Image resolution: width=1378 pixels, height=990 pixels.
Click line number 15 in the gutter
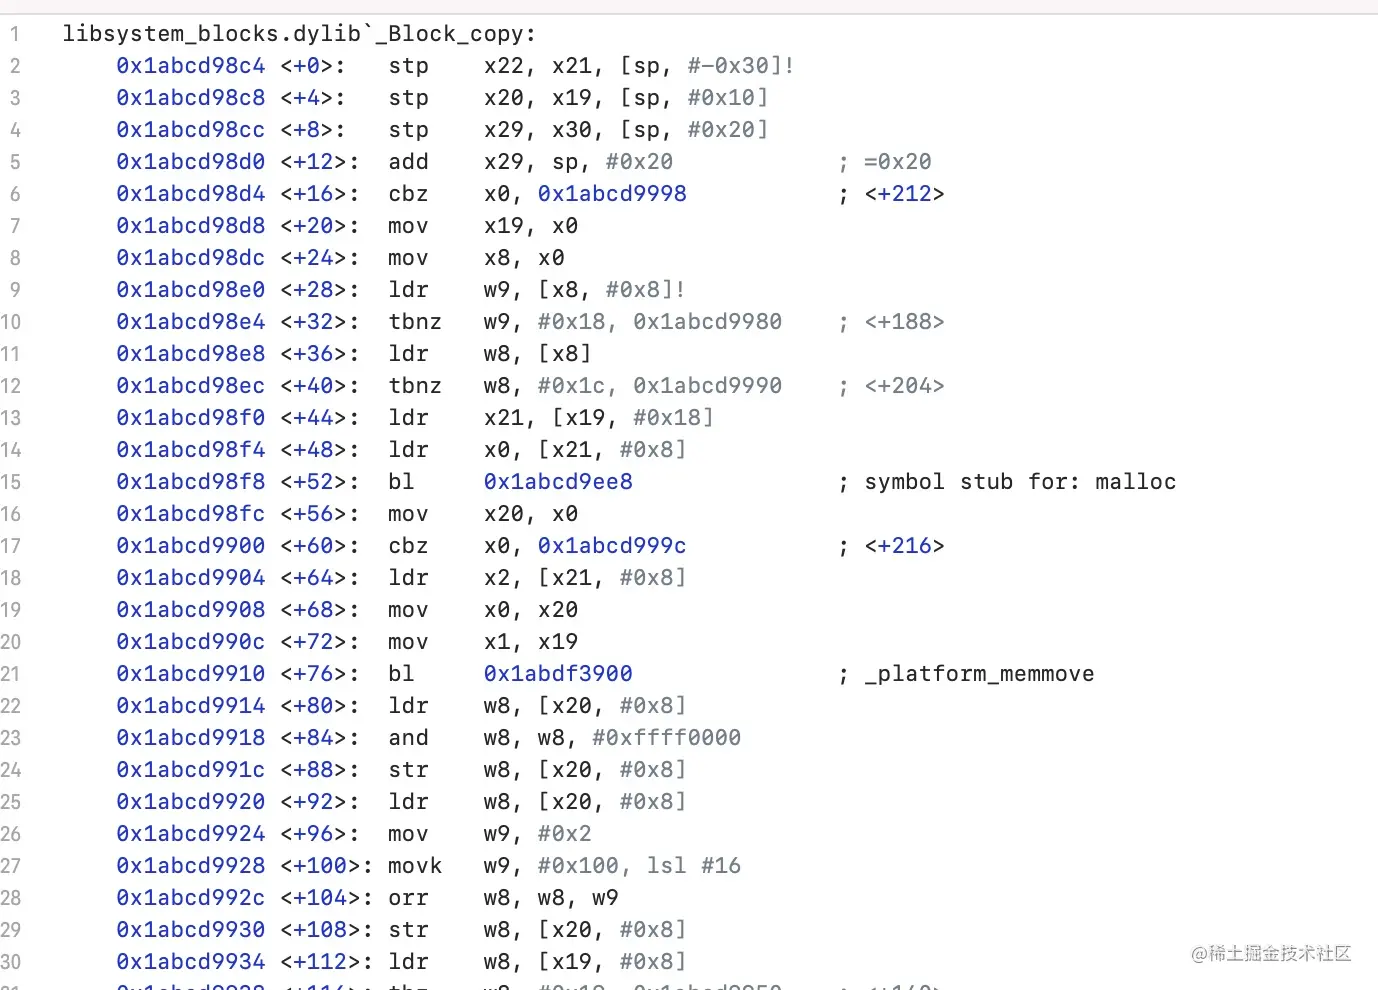pos(15,481)
